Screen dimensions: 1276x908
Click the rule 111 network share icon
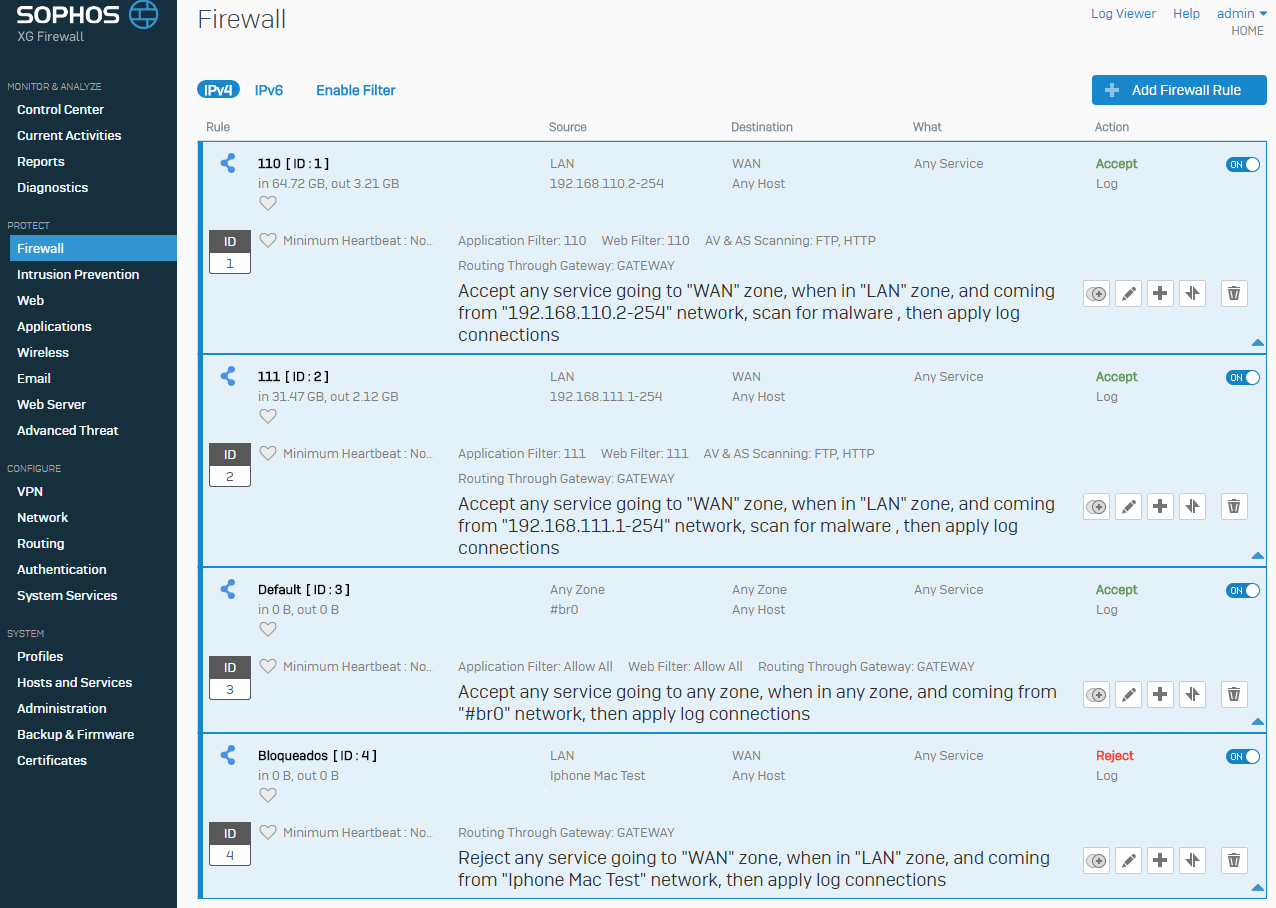[228, 376]
